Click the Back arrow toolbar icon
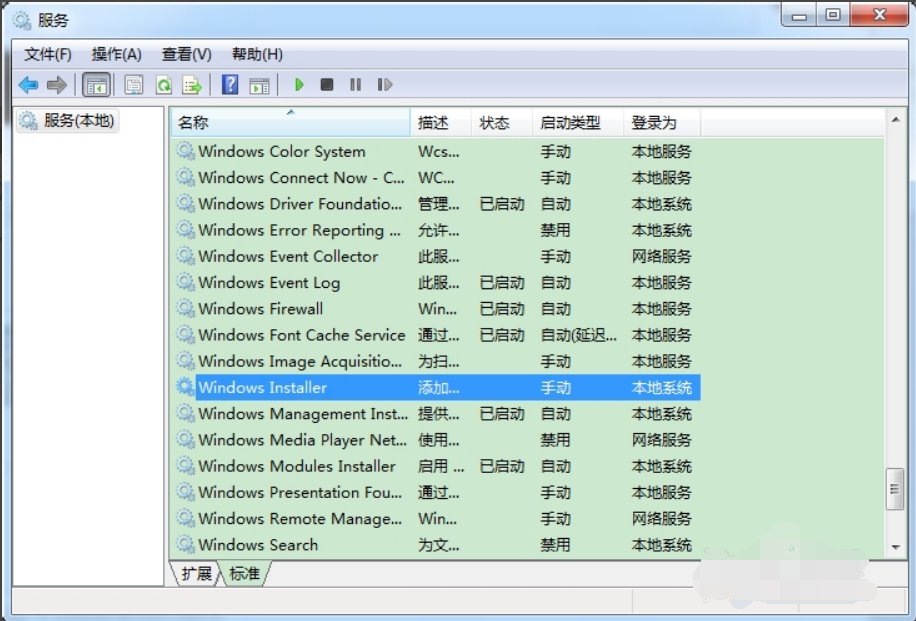 click(28, 85)
